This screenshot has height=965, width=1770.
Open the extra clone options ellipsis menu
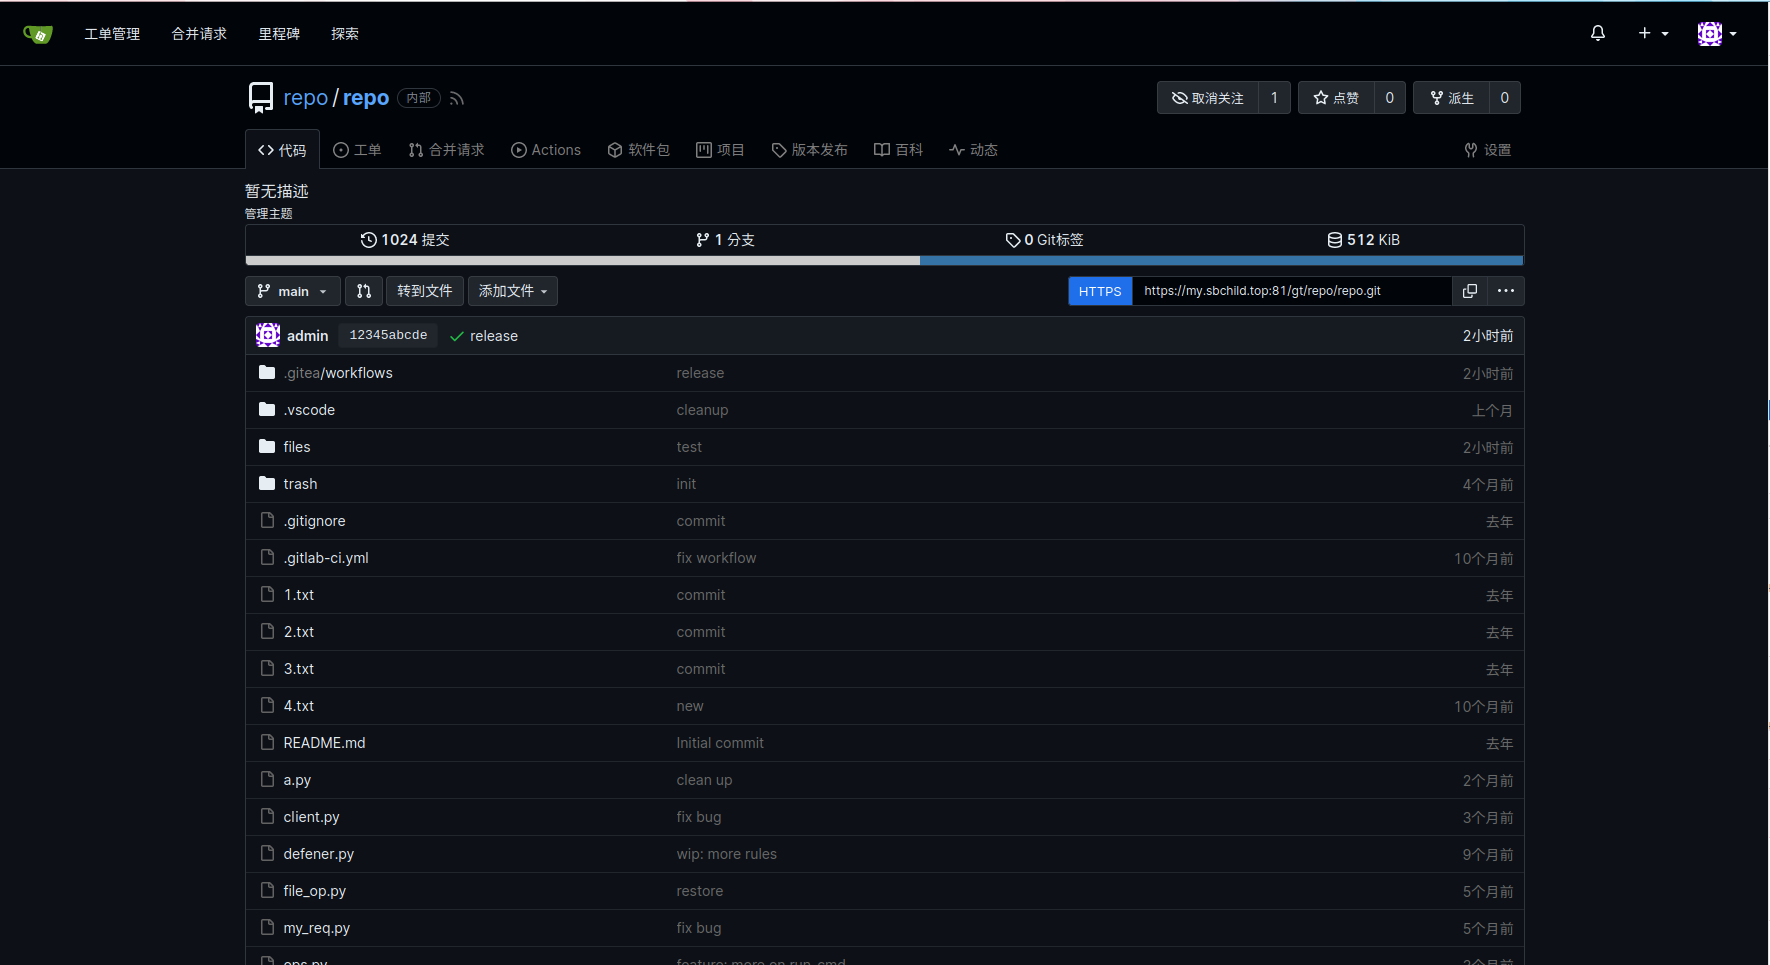coord(1506,291)
